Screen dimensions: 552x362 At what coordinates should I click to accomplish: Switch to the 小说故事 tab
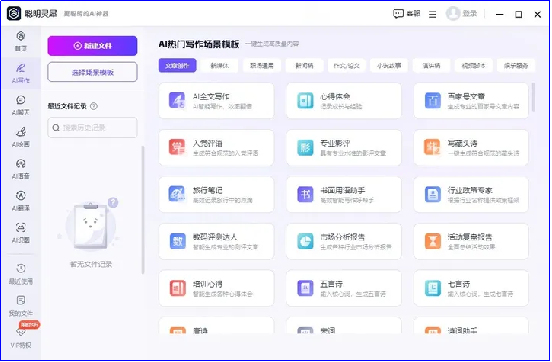point(389,65)
